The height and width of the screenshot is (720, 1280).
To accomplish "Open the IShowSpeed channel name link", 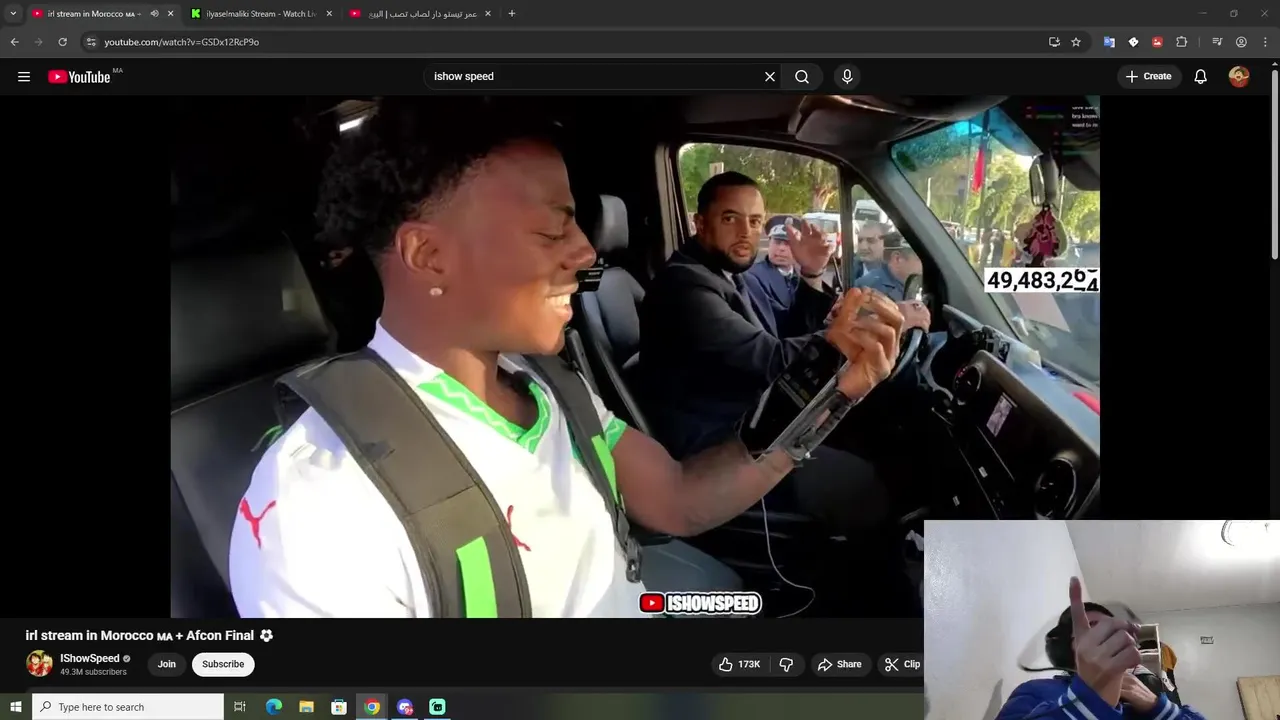I will pyautogui.click(x=90, y=658).
